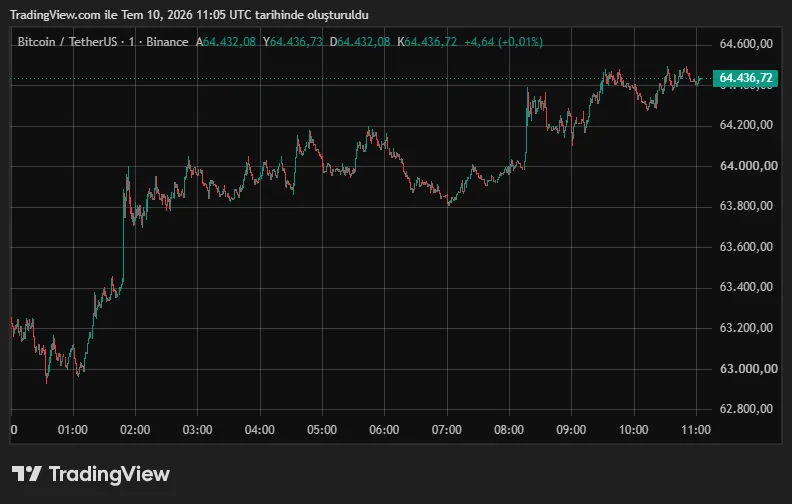Click the open value A64.432,08

click(226, 42)
